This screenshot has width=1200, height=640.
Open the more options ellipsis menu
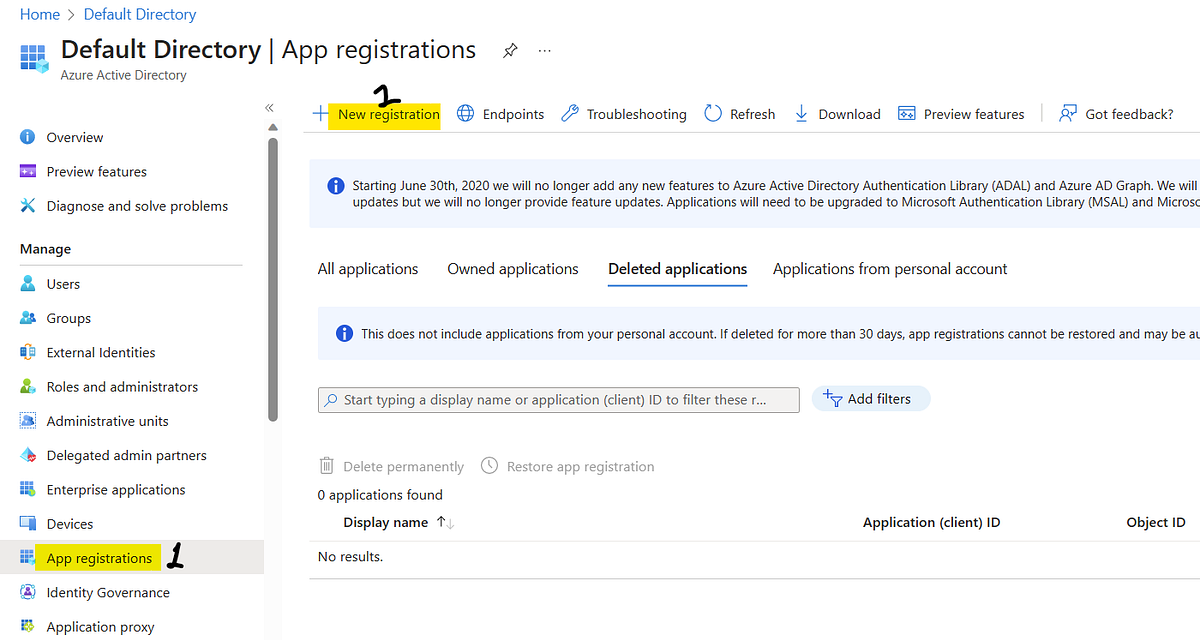544,50
